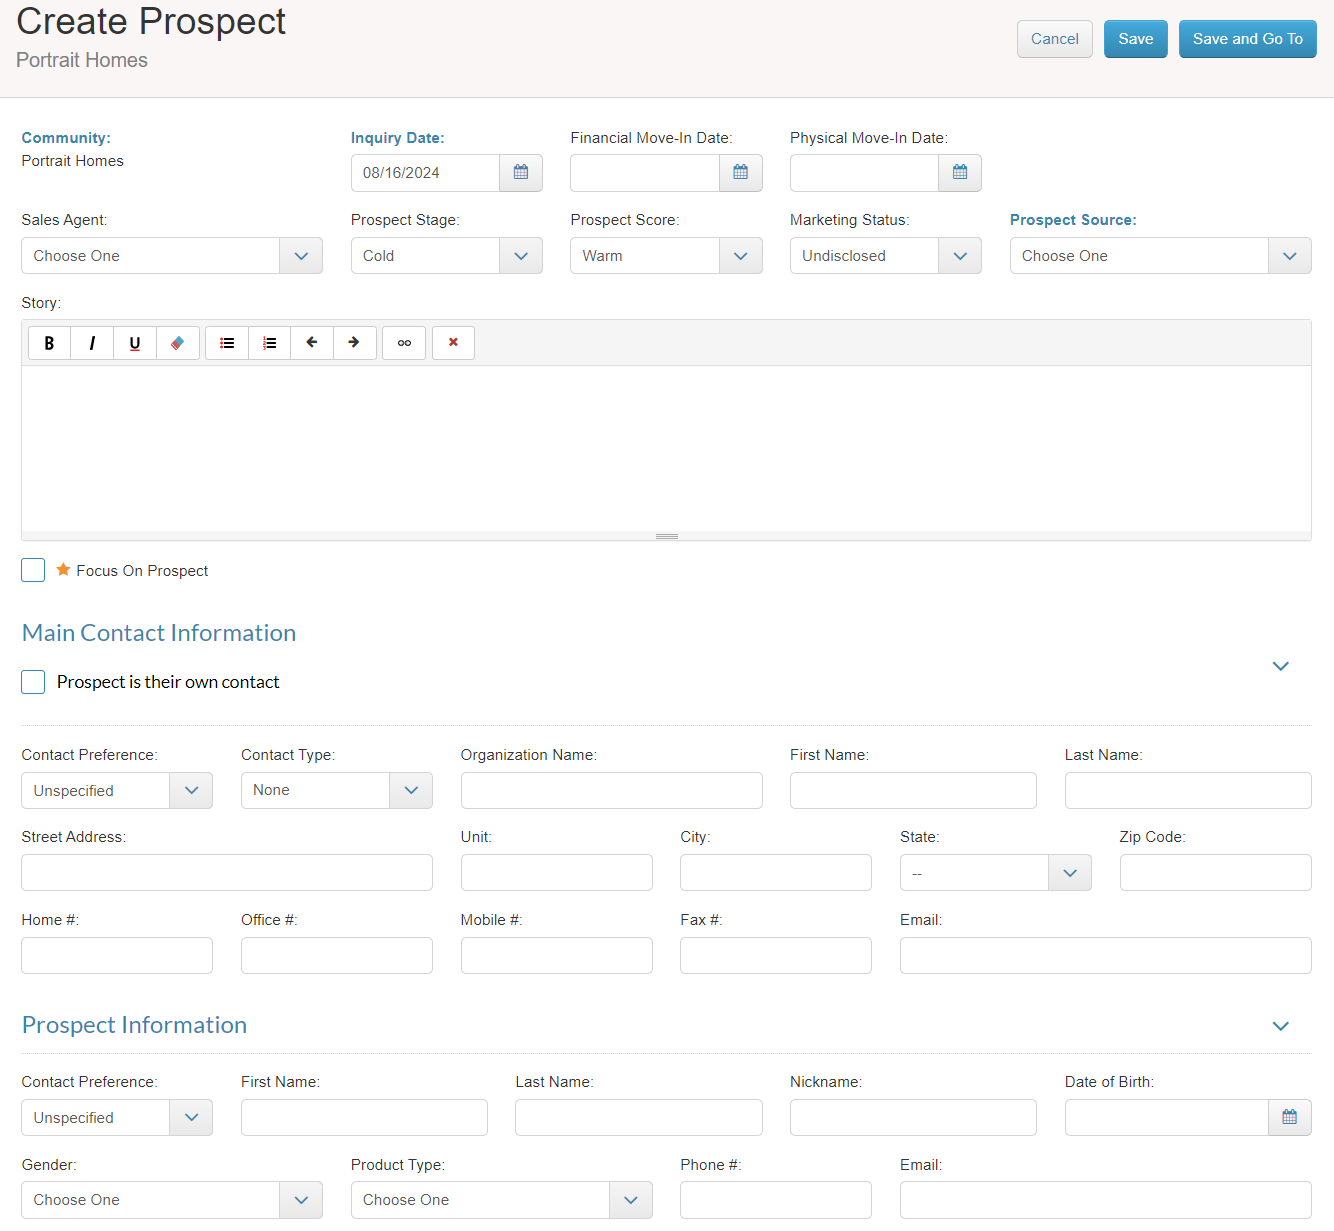Click the Nickname field
Viewport: 1334px width, 1231px height.
coord(913,1118)
